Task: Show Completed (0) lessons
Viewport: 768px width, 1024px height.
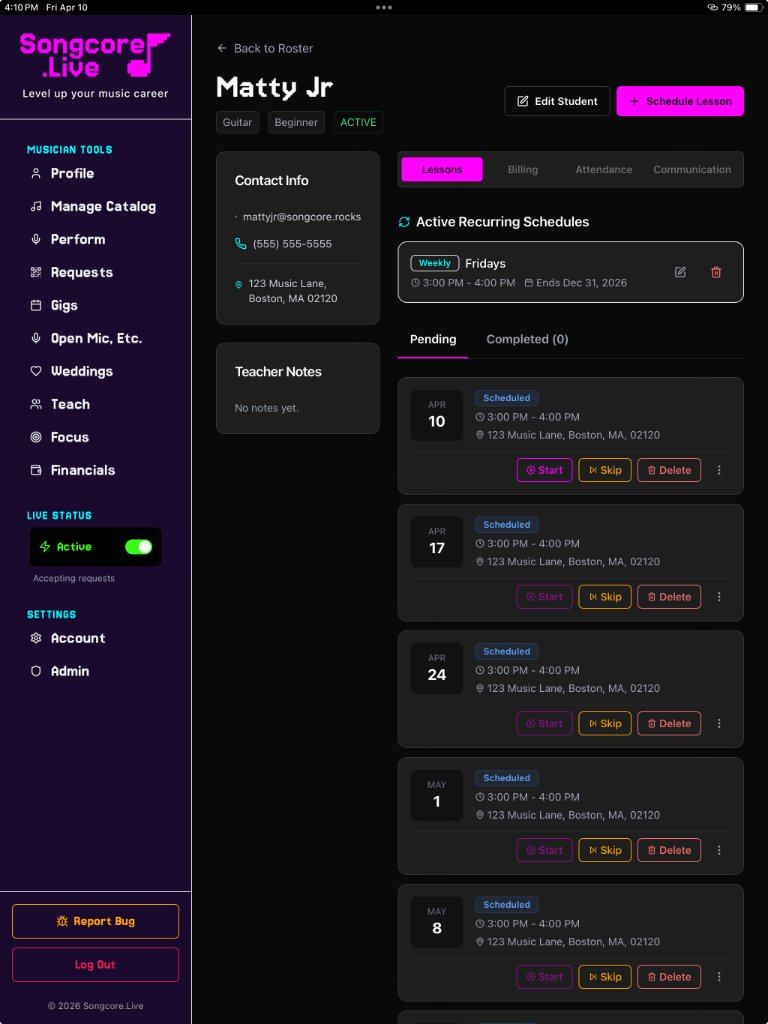Action: [527, 340]
